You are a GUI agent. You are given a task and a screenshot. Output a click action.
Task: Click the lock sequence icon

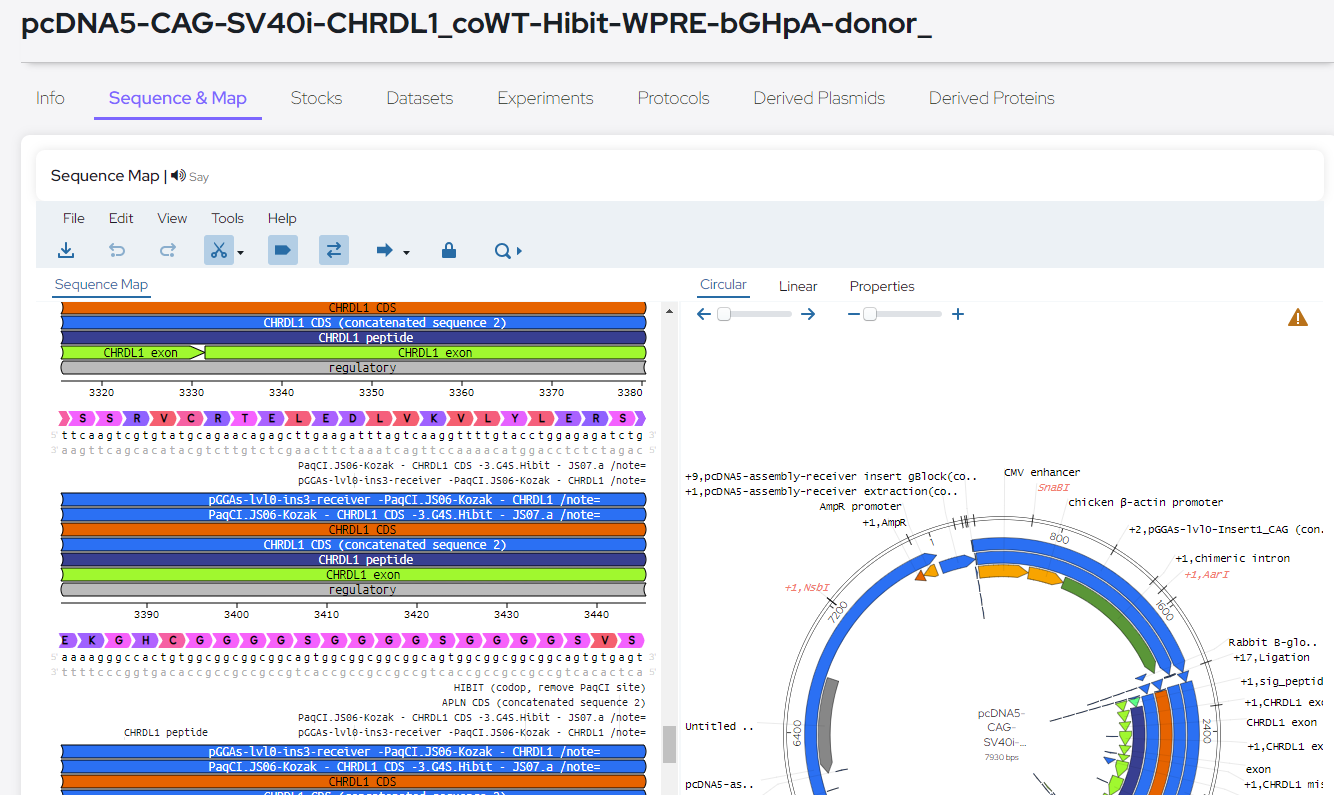[x=449, y=251]
